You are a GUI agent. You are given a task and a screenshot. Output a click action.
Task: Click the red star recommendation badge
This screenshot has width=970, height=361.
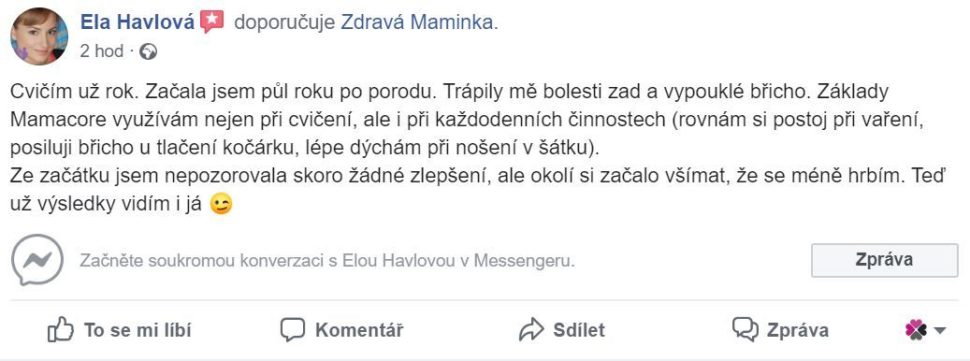[212, 22]
